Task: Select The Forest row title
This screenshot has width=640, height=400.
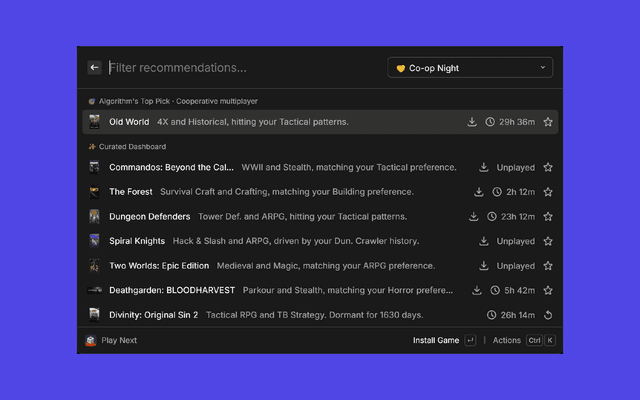Action: coord(131,192)
